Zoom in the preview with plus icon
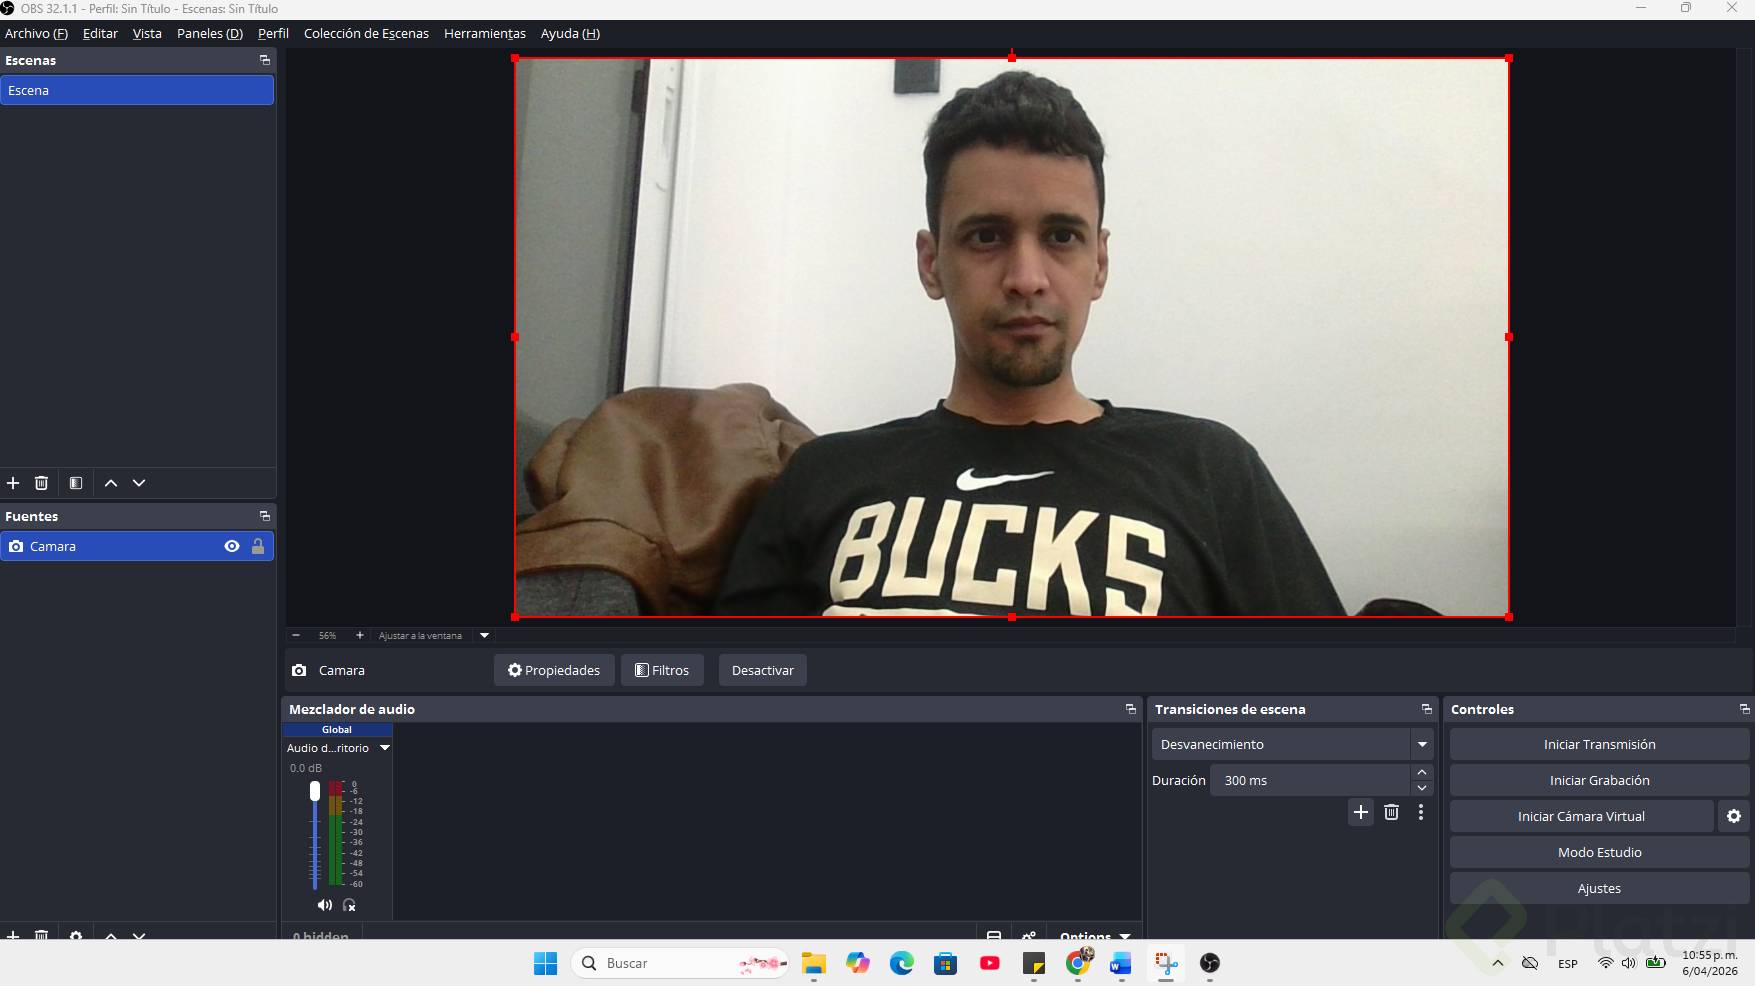The width and height of the screenshot is (1755, 986). click(360, 635)
